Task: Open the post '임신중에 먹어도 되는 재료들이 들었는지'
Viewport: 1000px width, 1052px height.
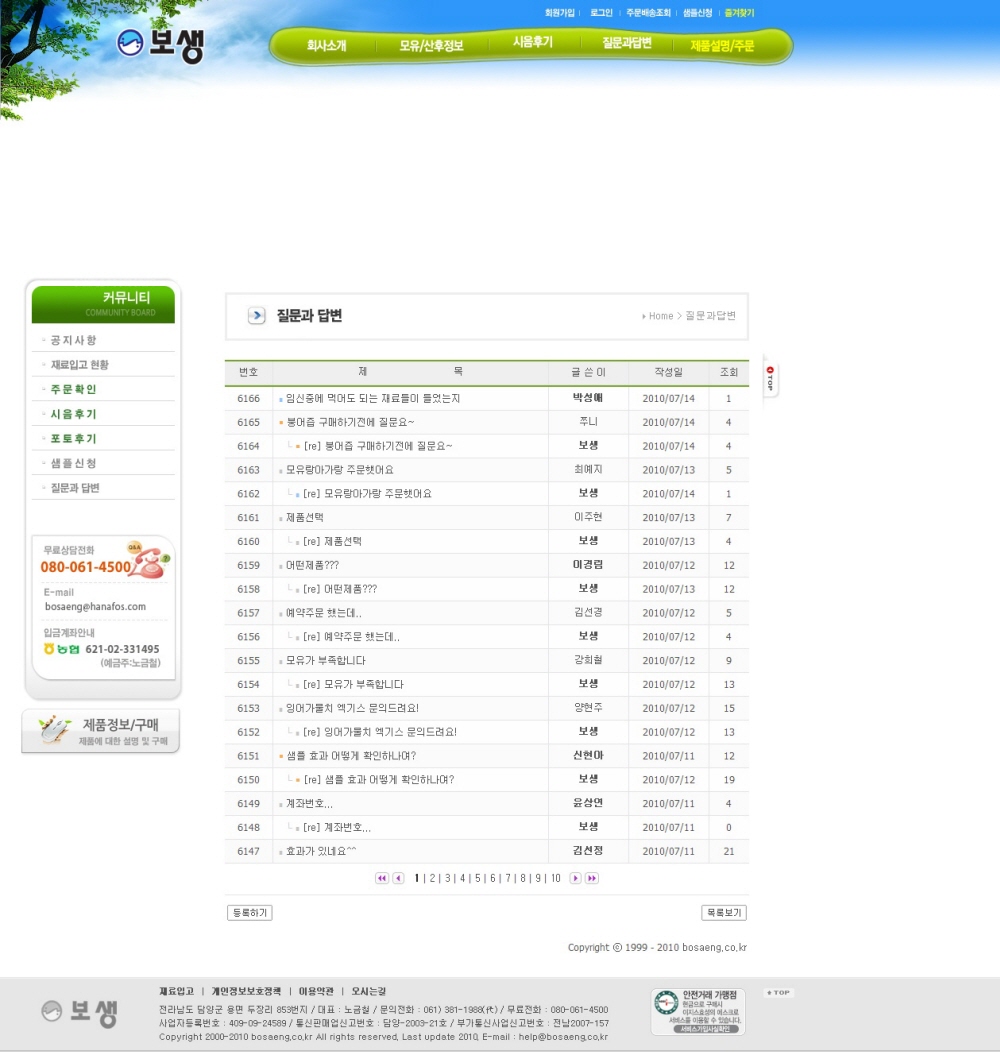Action: tap(373, 398)
